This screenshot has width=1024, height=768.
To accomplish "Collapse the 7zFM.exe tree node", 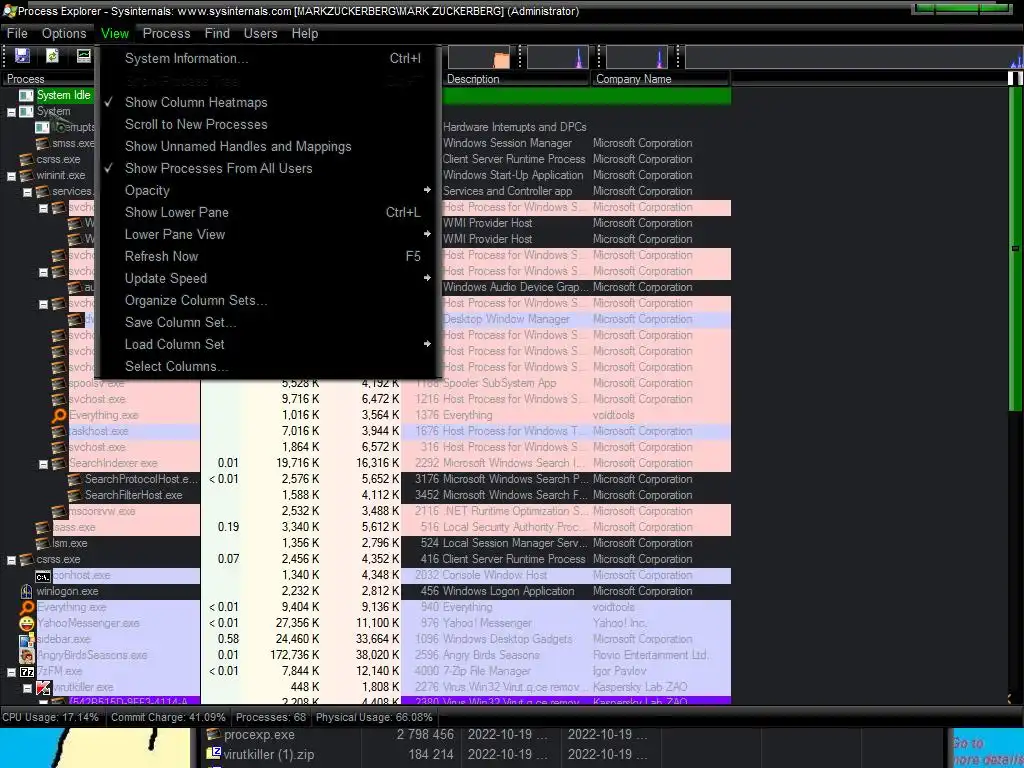I will coord(11,672).
